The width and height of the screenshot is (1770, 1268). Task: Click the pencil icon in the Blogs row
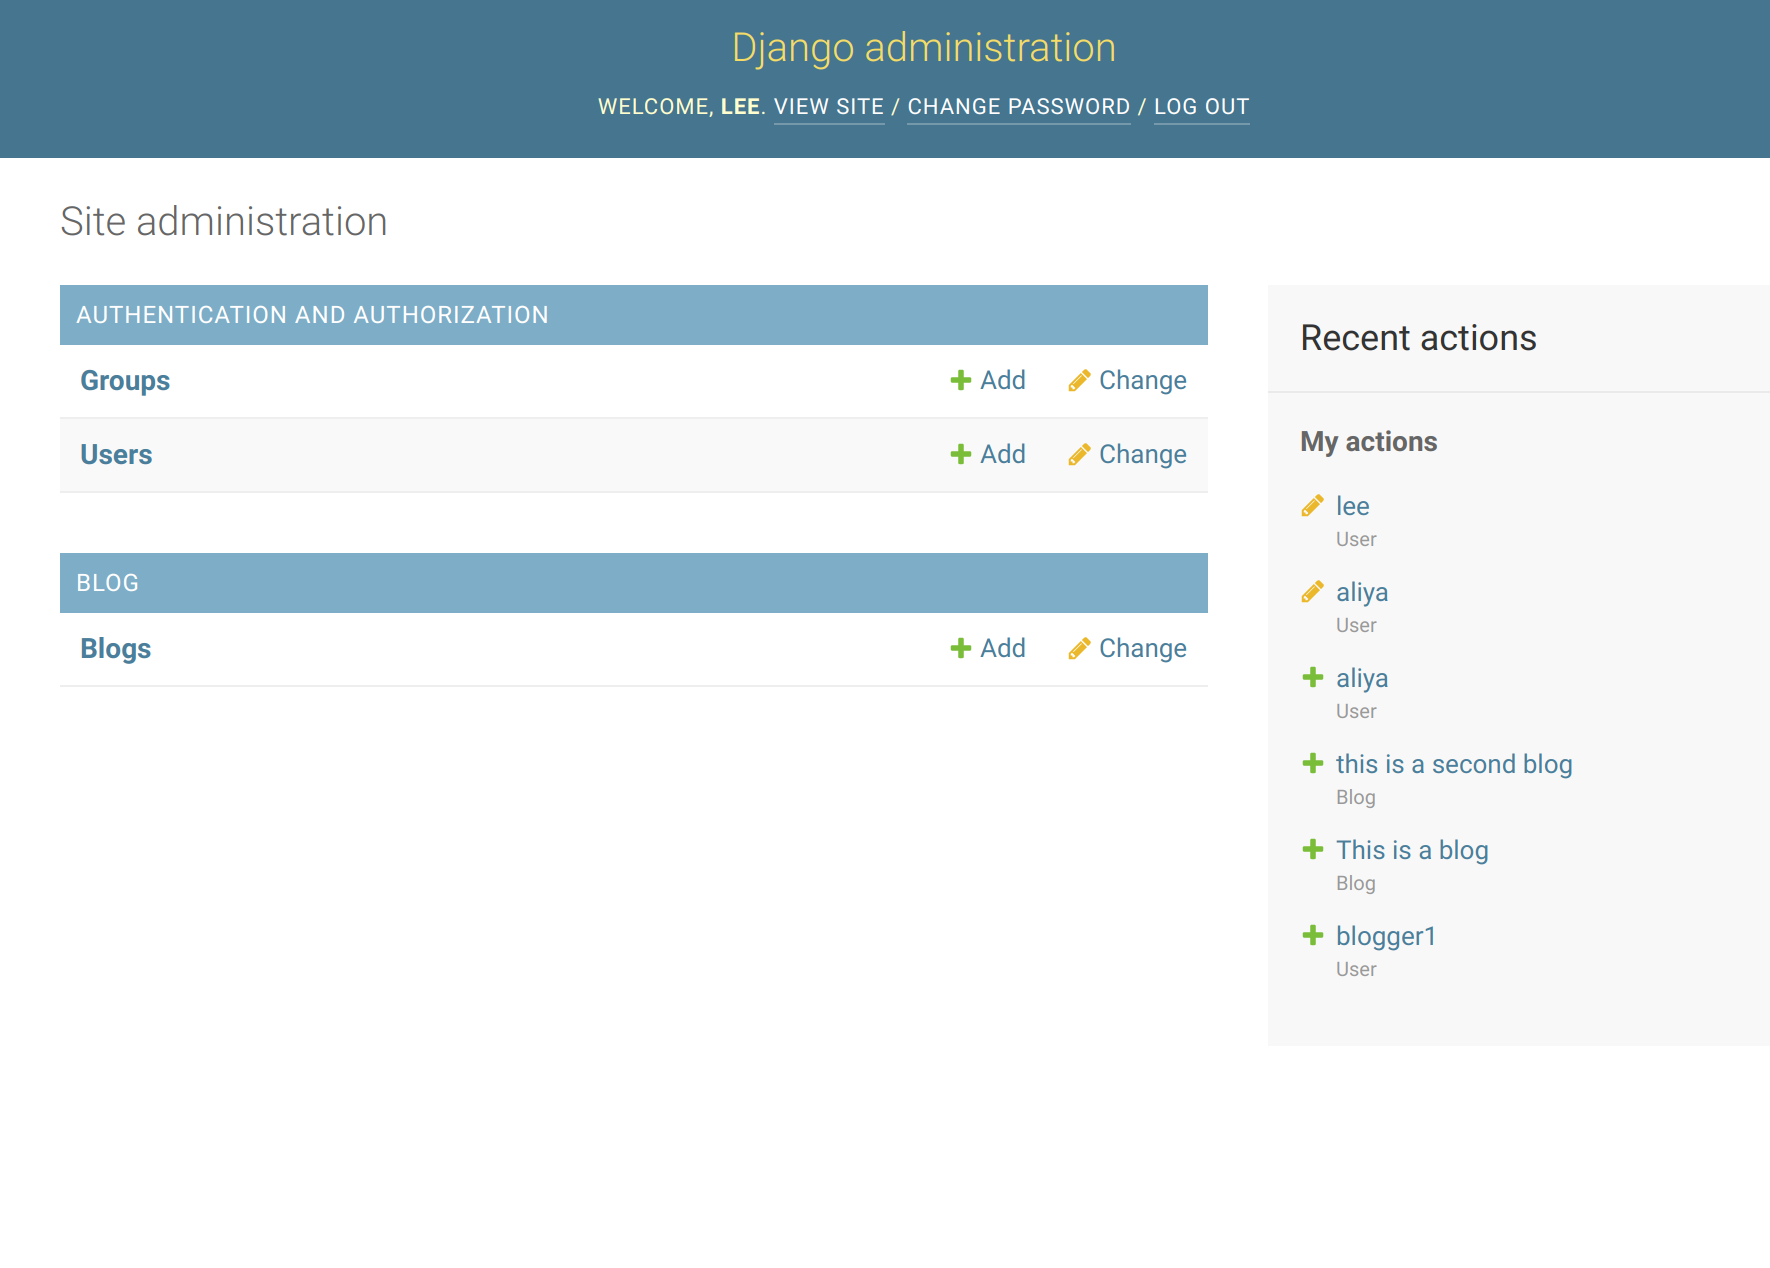point(1079,648)
